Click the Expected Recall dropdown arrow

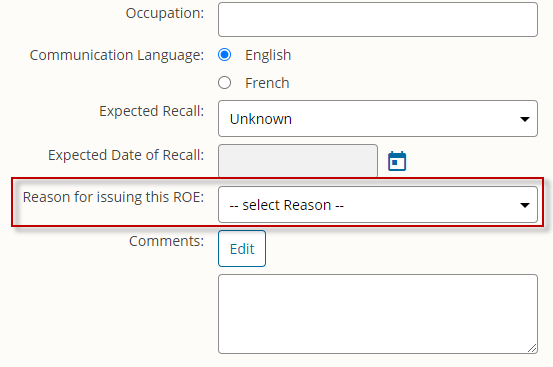point(525,119)
